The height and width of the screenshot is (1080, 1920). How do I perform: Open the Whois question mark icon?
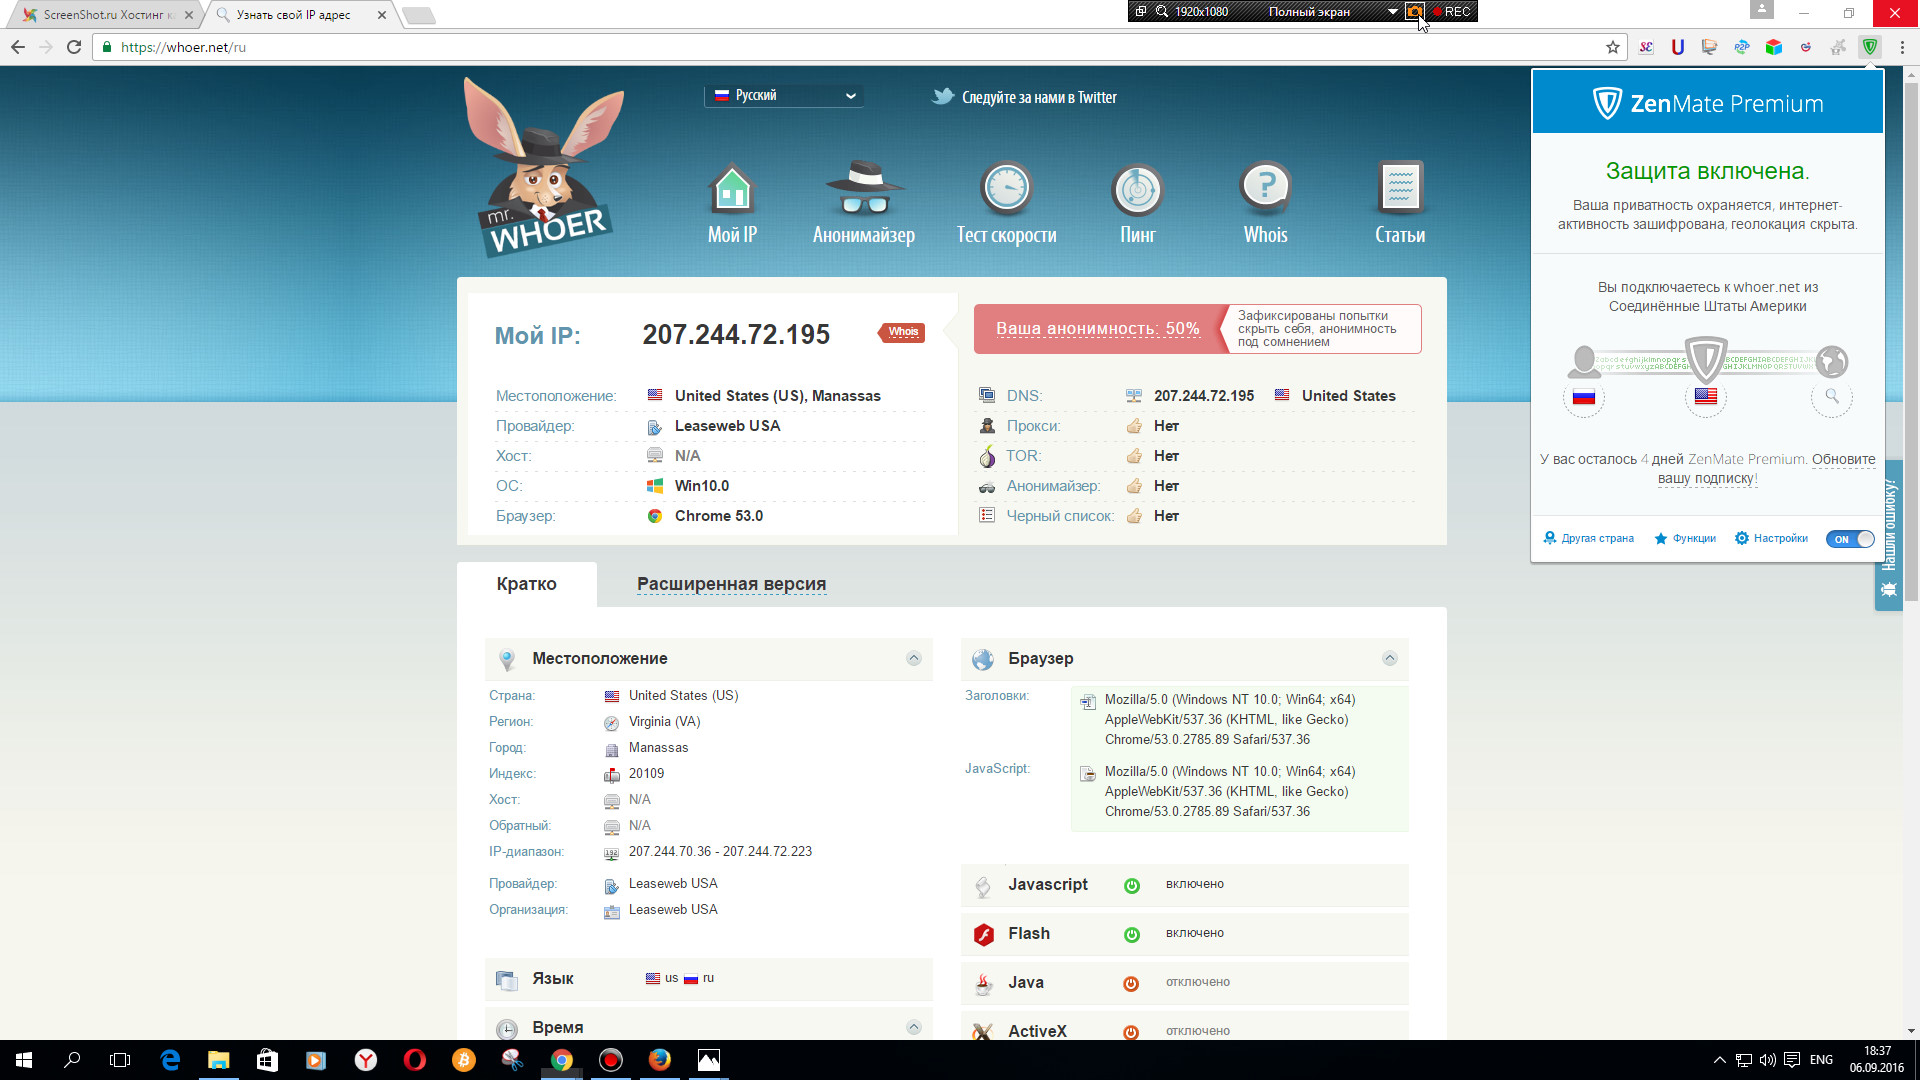pos(1266,187)
